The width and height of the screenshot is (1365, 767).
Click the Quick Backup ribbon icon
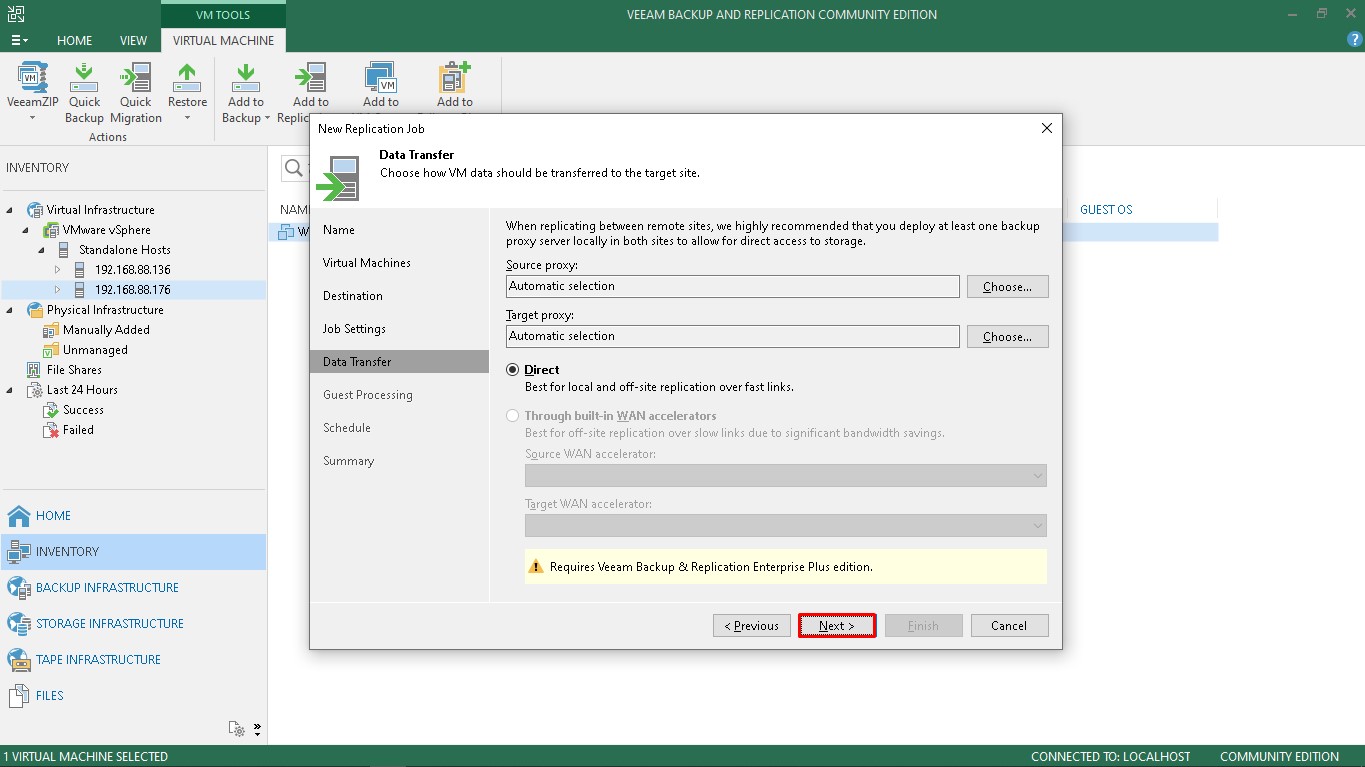coord(84,78)
